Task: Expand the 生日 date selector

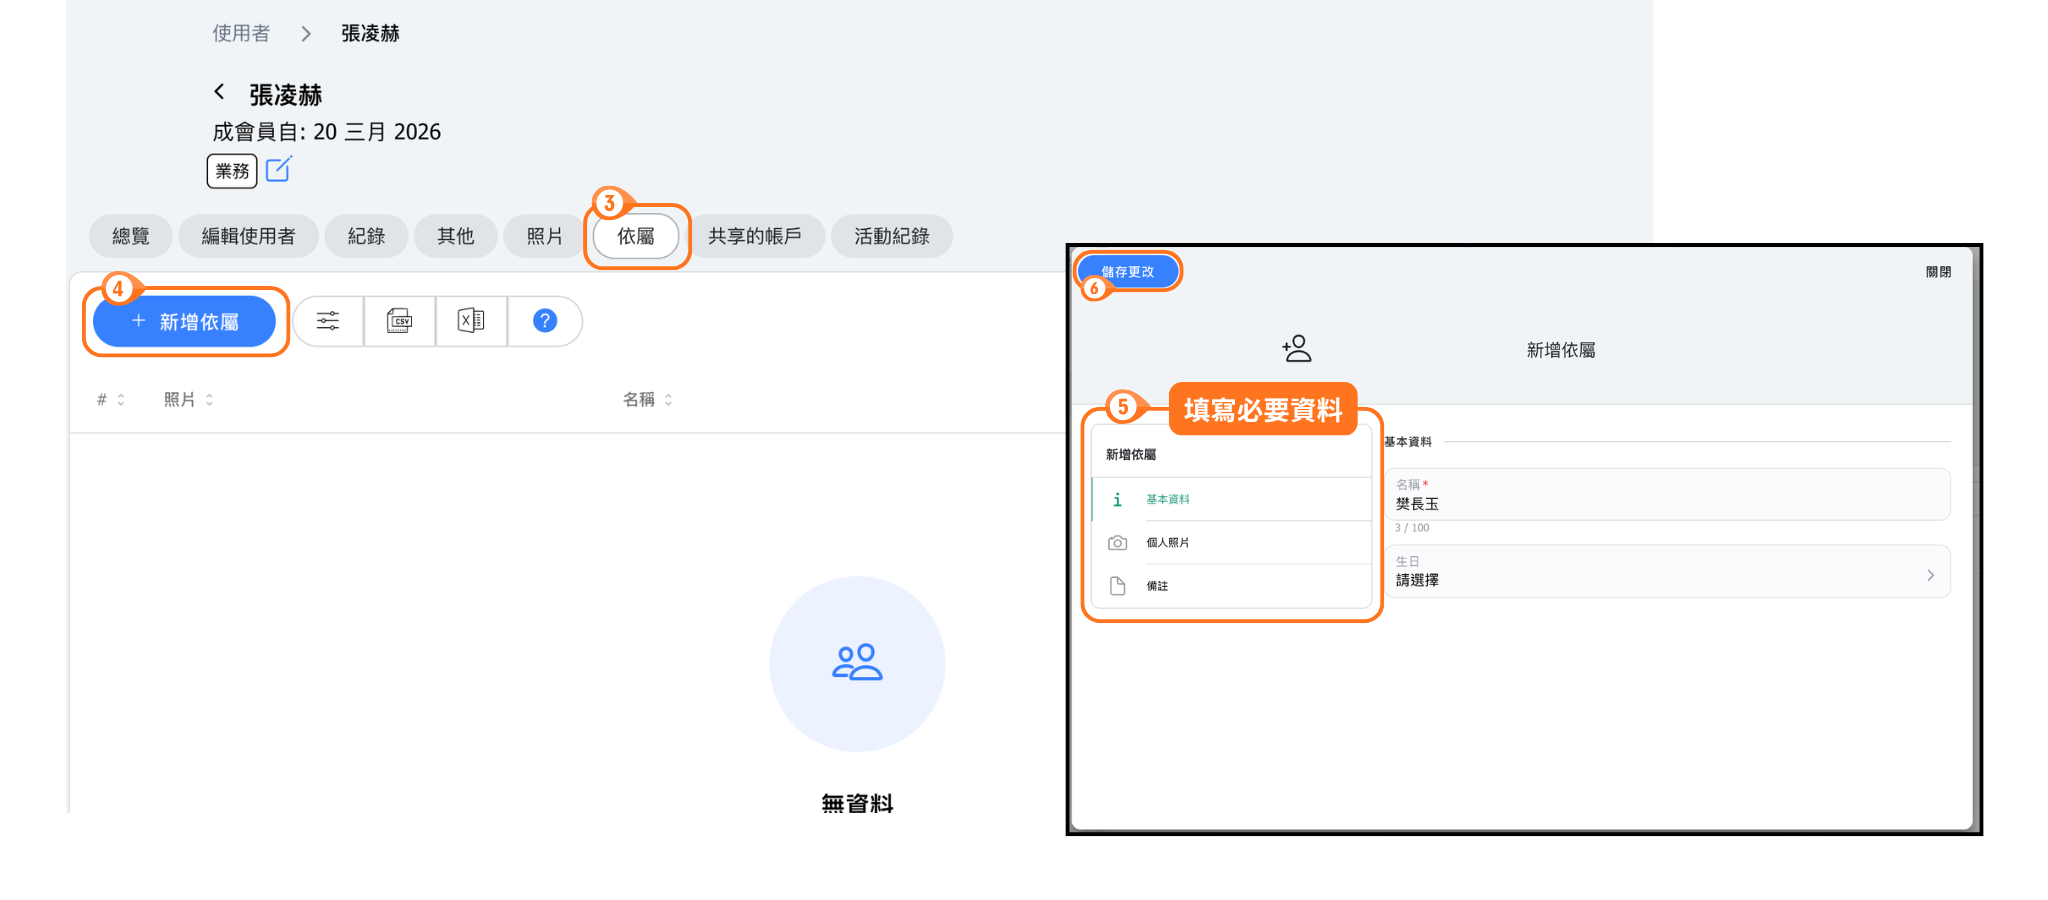Action: tap(1667, 572)
